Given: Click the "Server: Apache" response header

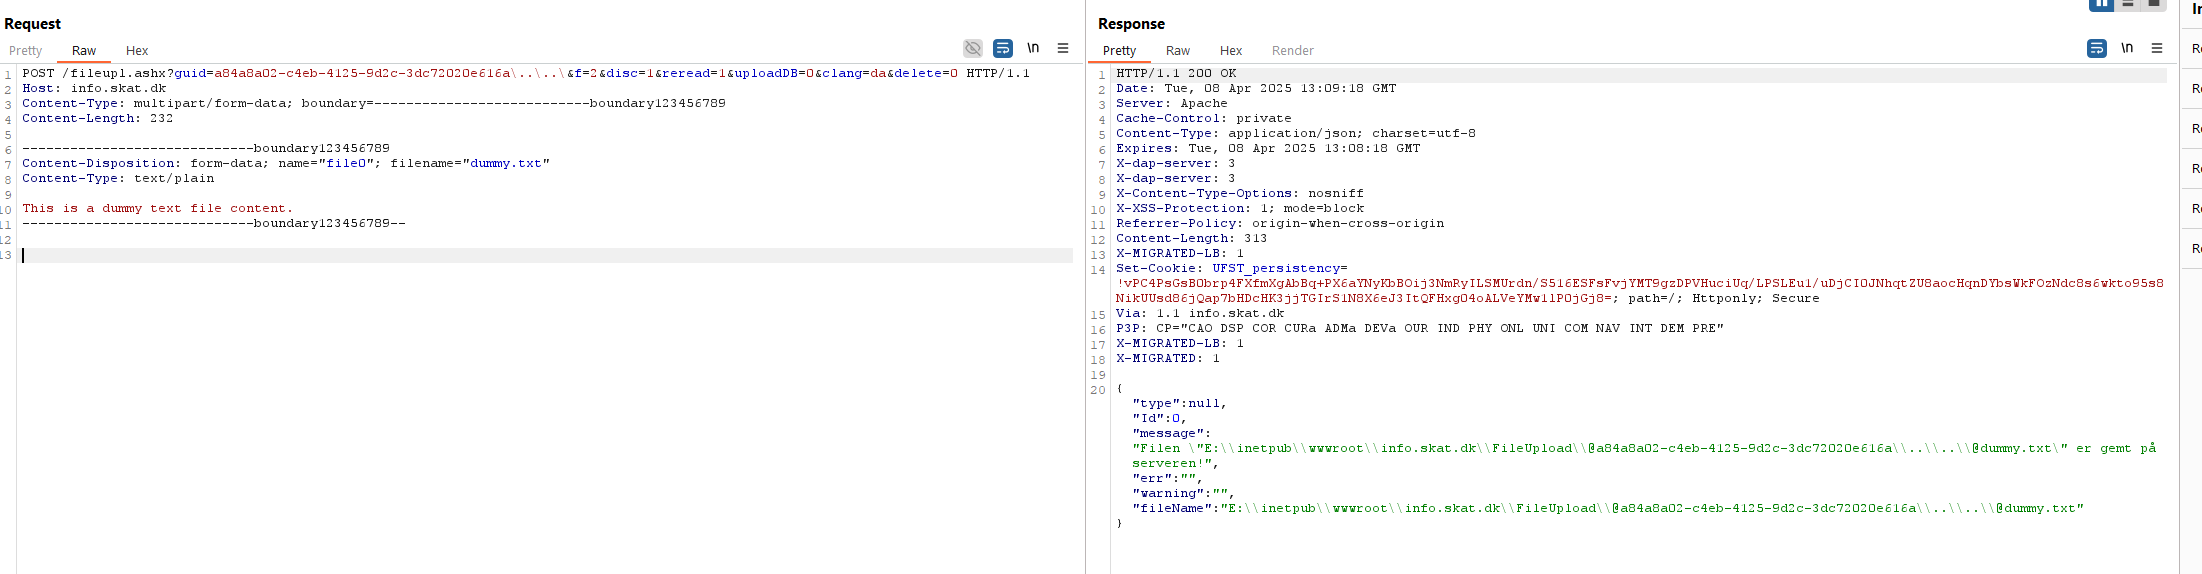Looking at the screenshot, I should (x=1172, y=103).
